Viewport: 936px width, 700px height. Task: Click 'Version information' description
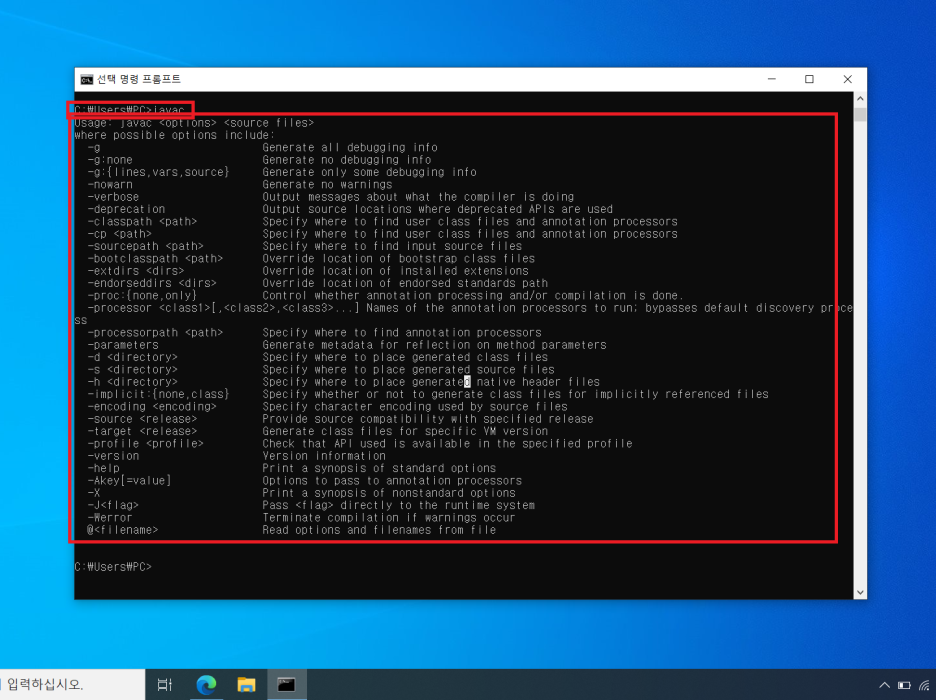324,456
